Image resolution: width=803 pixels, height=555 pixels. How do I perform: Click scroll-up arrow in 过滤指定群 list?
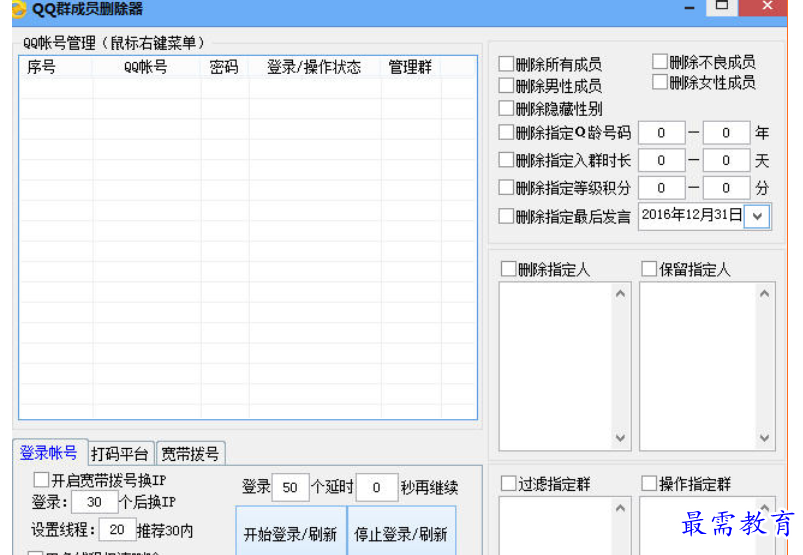pyautogui.click(x=620, y=508)
